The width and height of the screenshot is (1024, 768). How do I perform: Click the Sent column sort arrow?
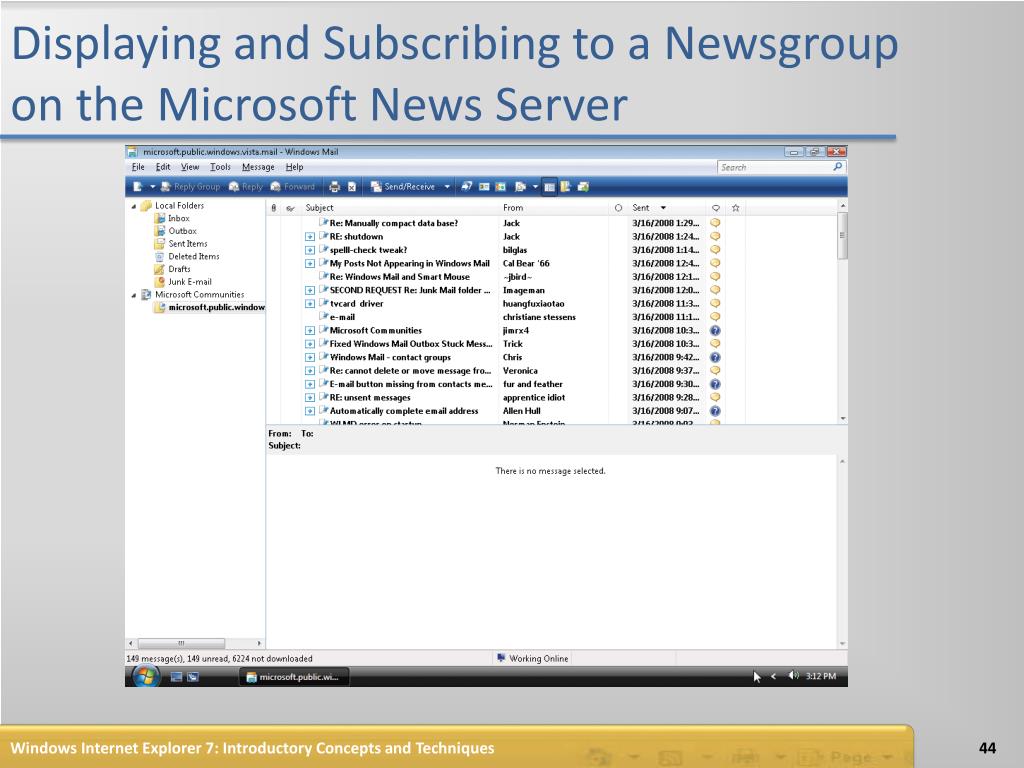(663, 208)
